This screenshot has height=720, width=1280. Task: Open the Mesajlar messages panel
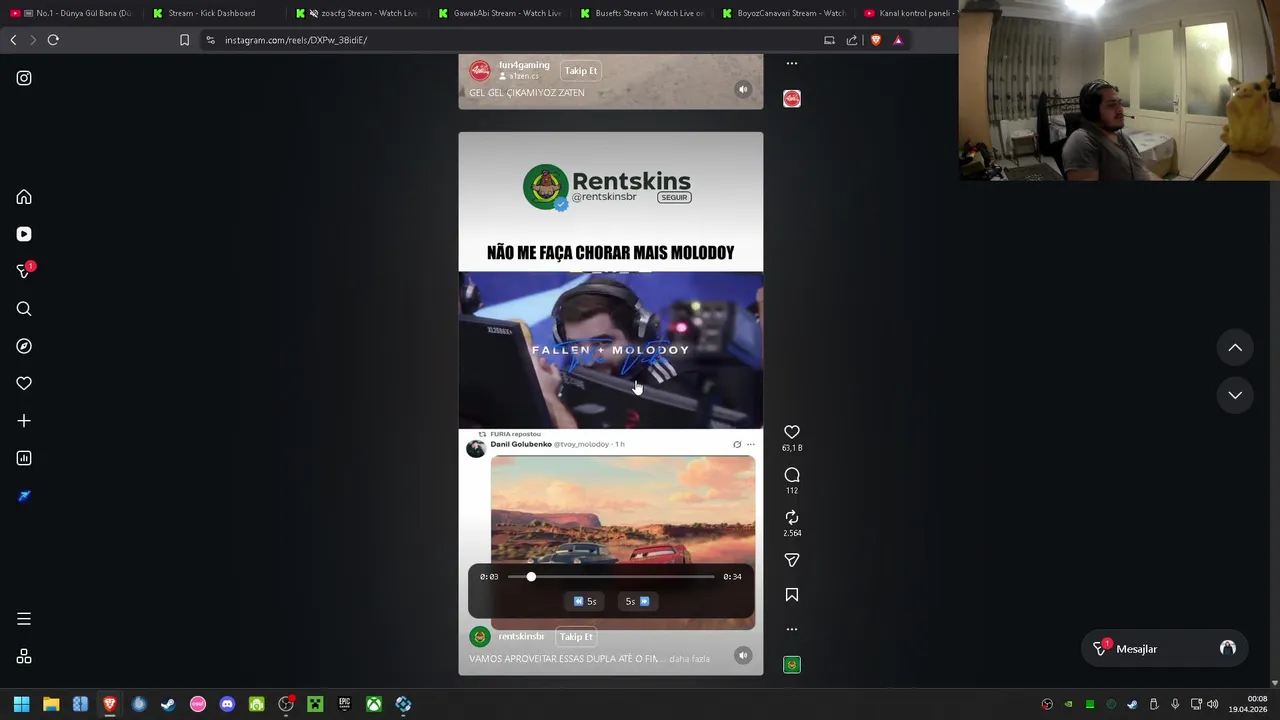pyautogui.click(x=1165, y=649)
